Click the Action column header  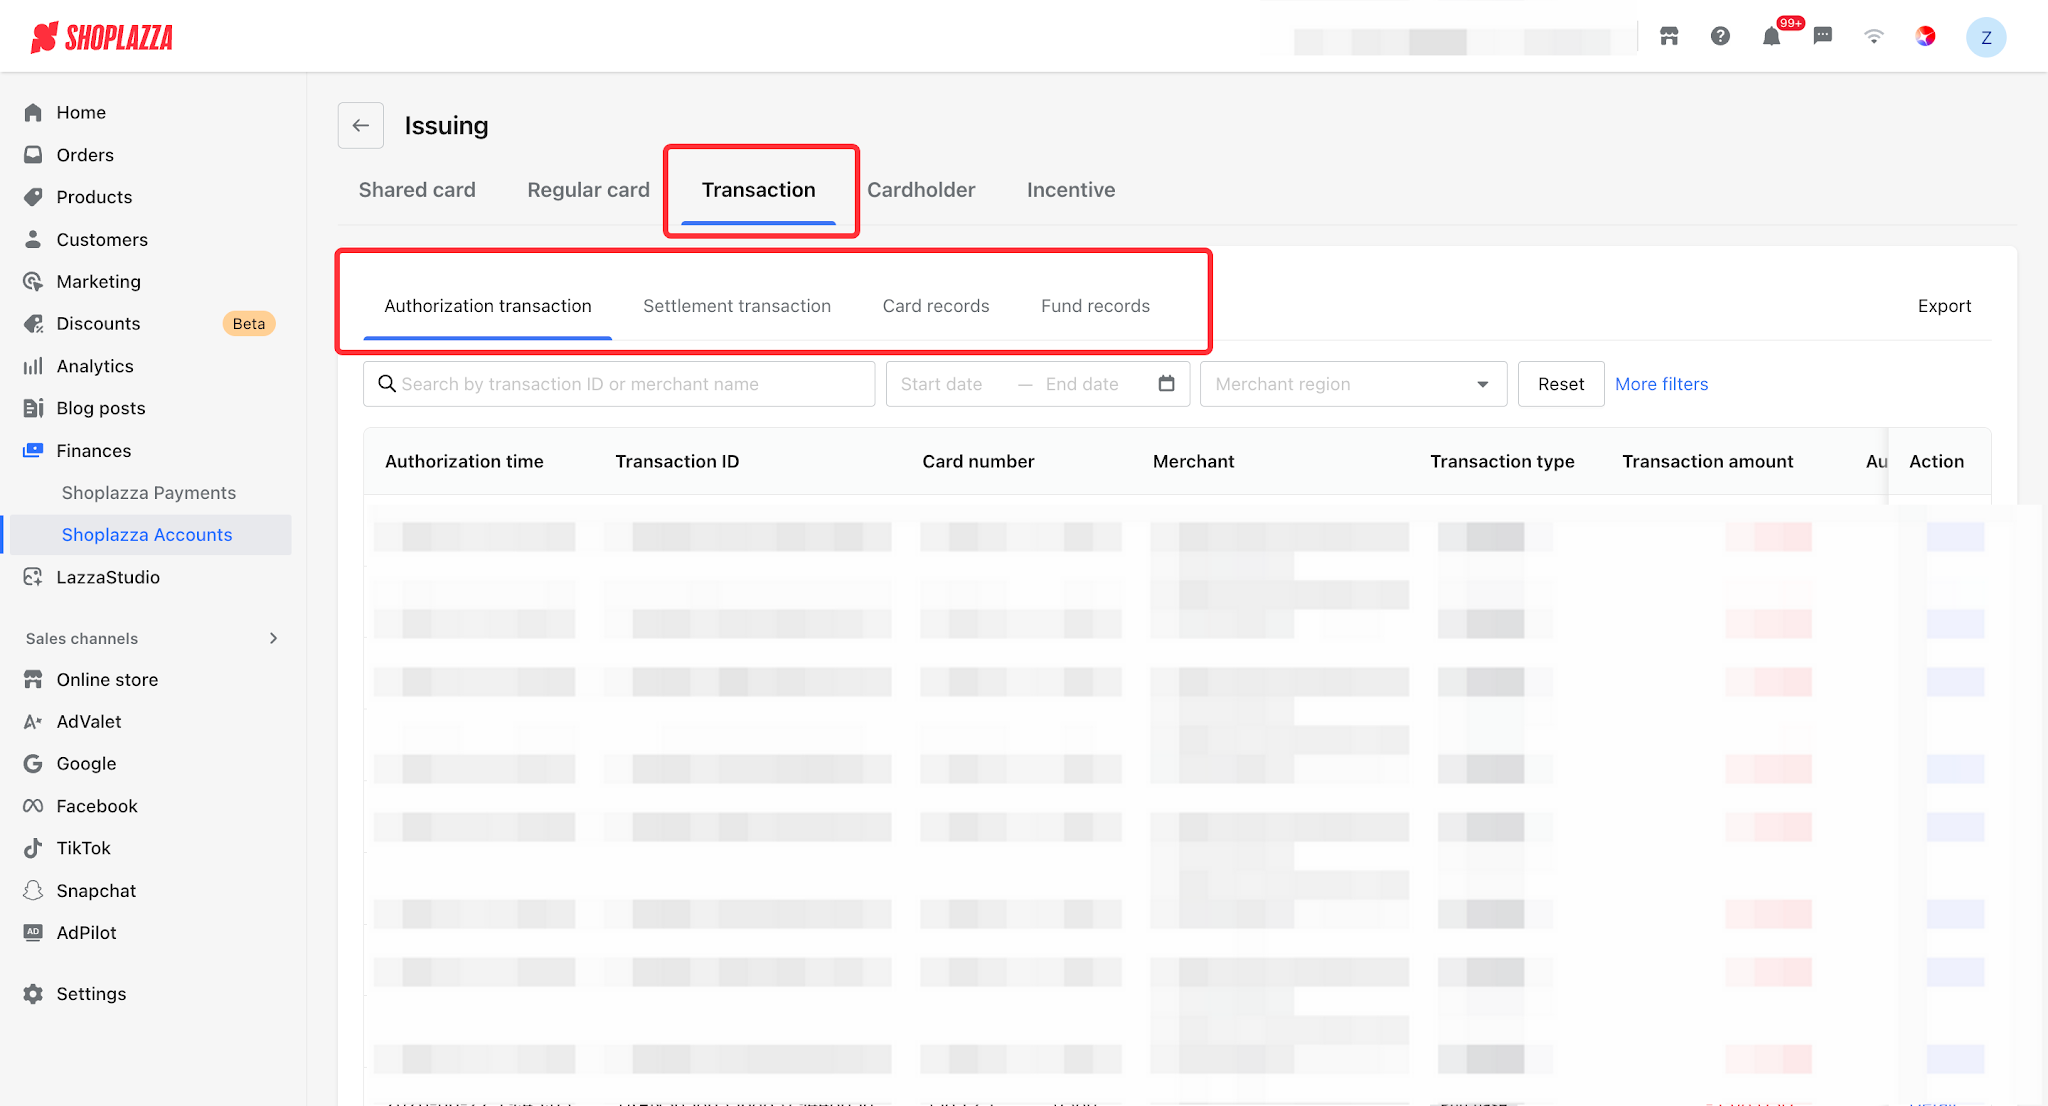[x=1936, y=462]
